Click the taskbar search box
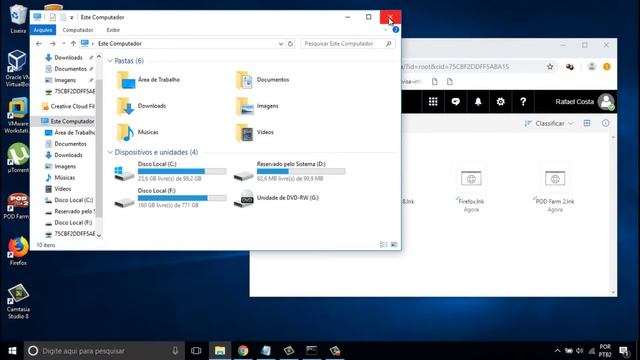Image resolution: width=640 pixels, height=360 pixels. (x=104, y=351)
